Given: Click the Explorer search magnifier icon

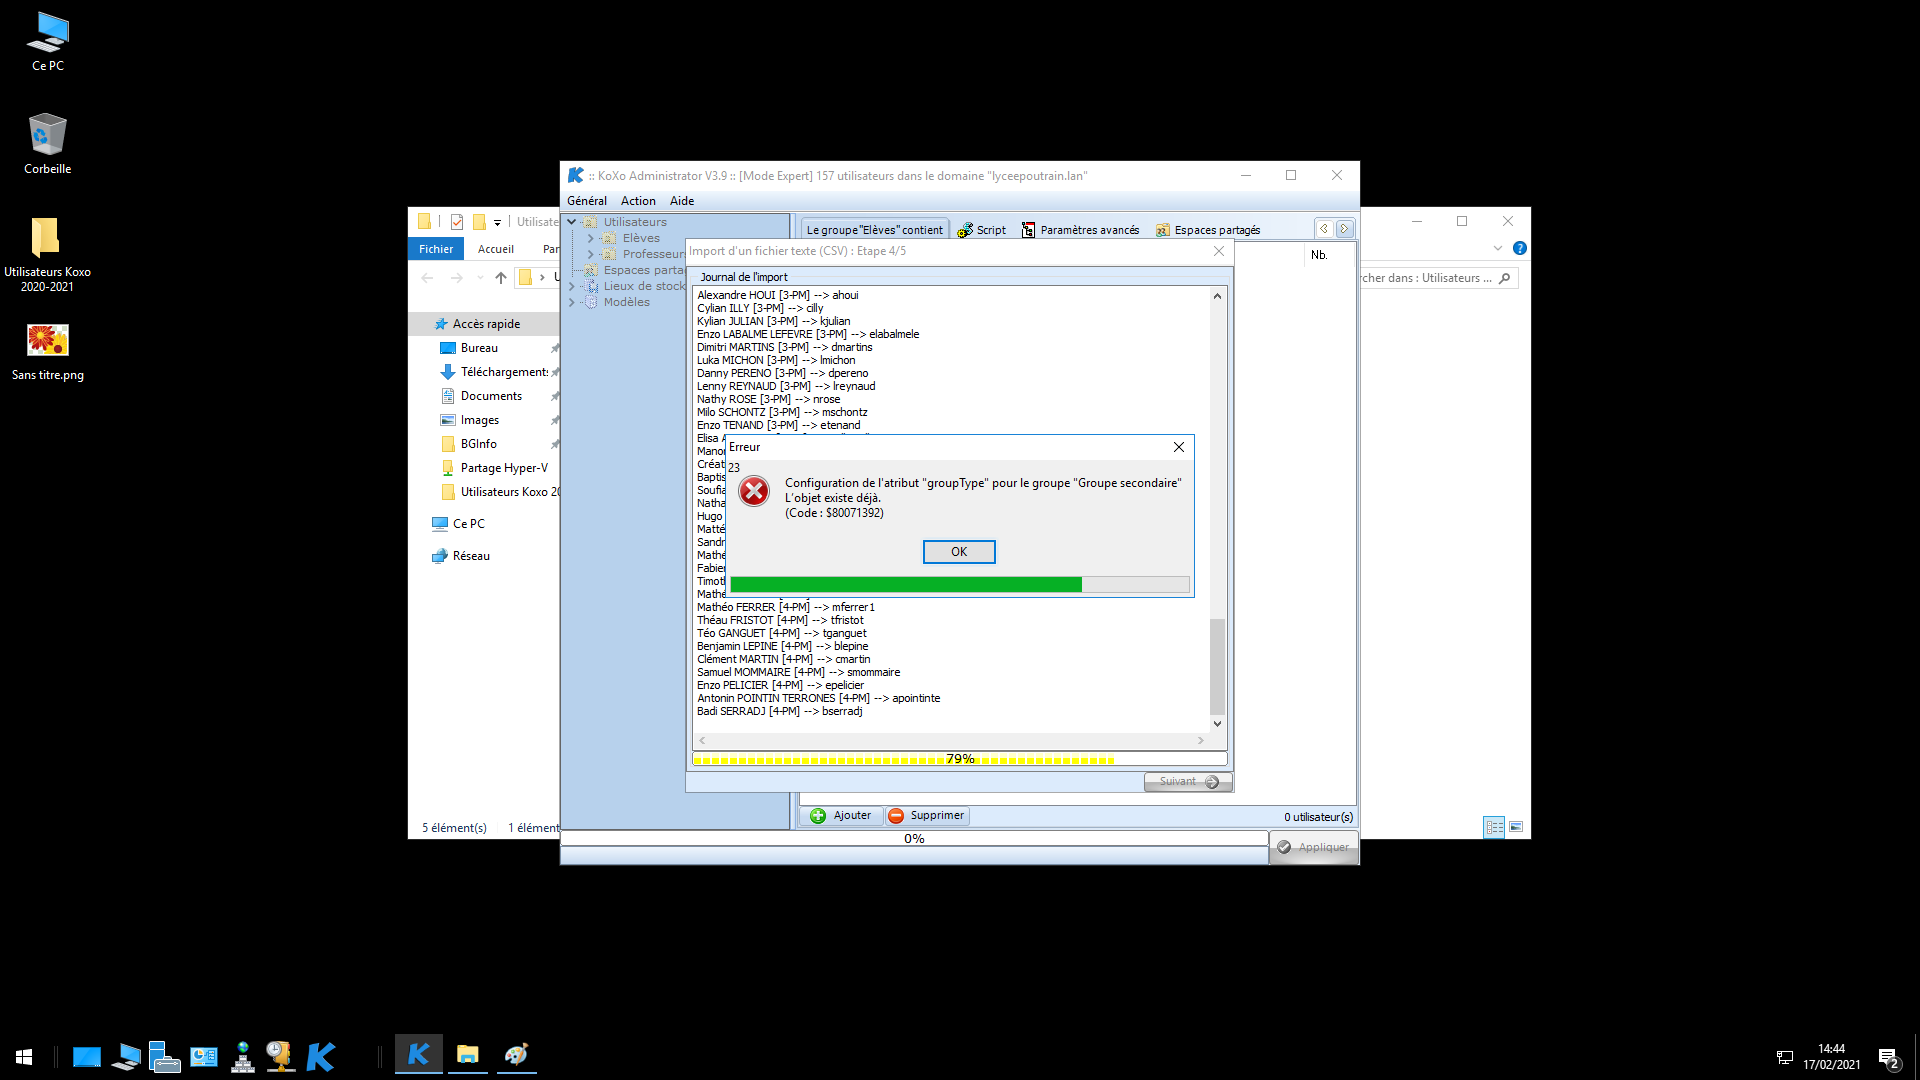Looking at the screenshot, I should click(1504, 278).
